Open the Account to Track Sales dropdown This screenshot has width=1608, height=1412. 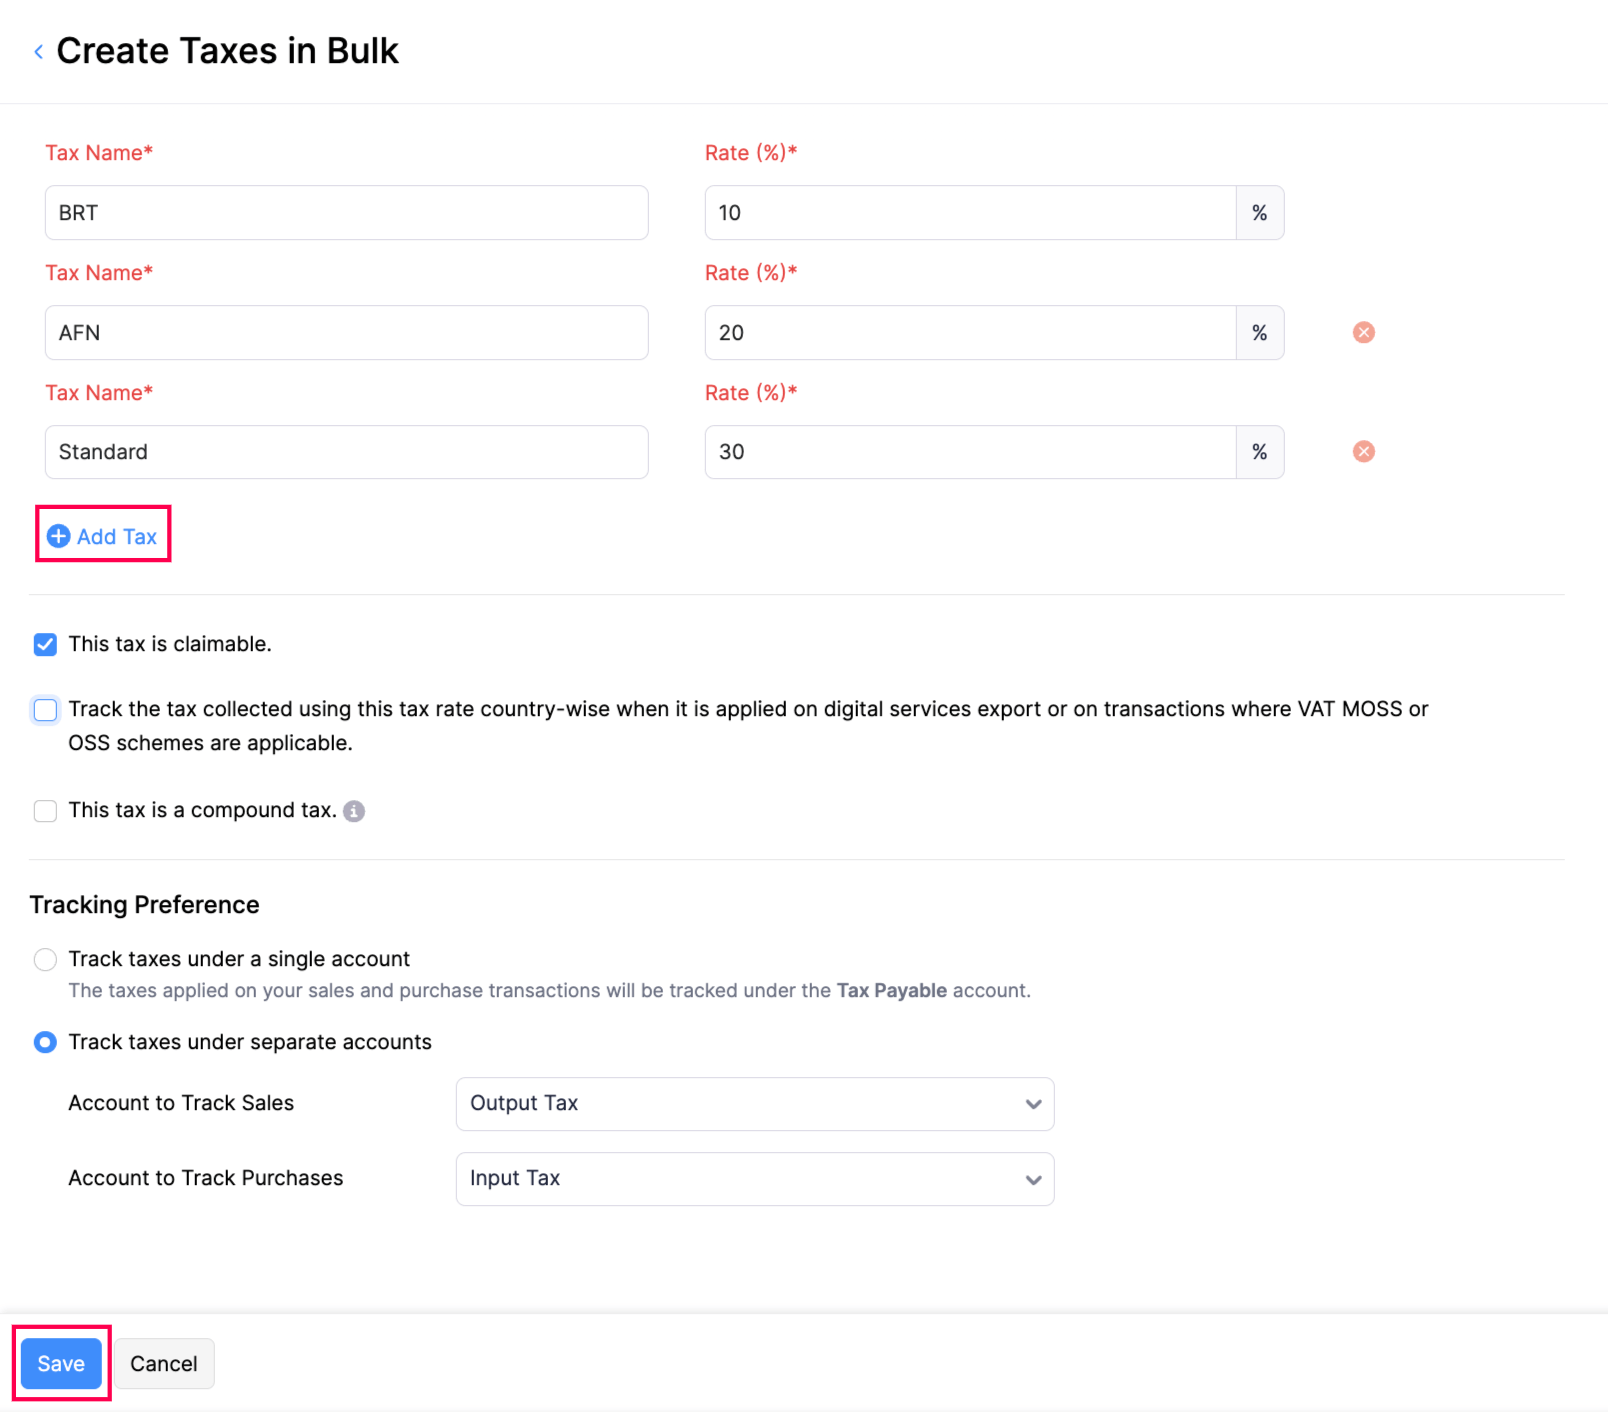pos(754,1103)
